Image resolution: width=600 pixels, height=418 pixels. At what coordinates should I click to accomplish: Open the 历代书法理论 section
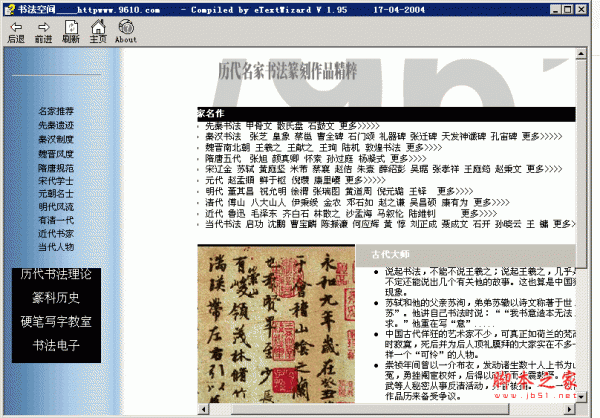click(x=56, y=274)
